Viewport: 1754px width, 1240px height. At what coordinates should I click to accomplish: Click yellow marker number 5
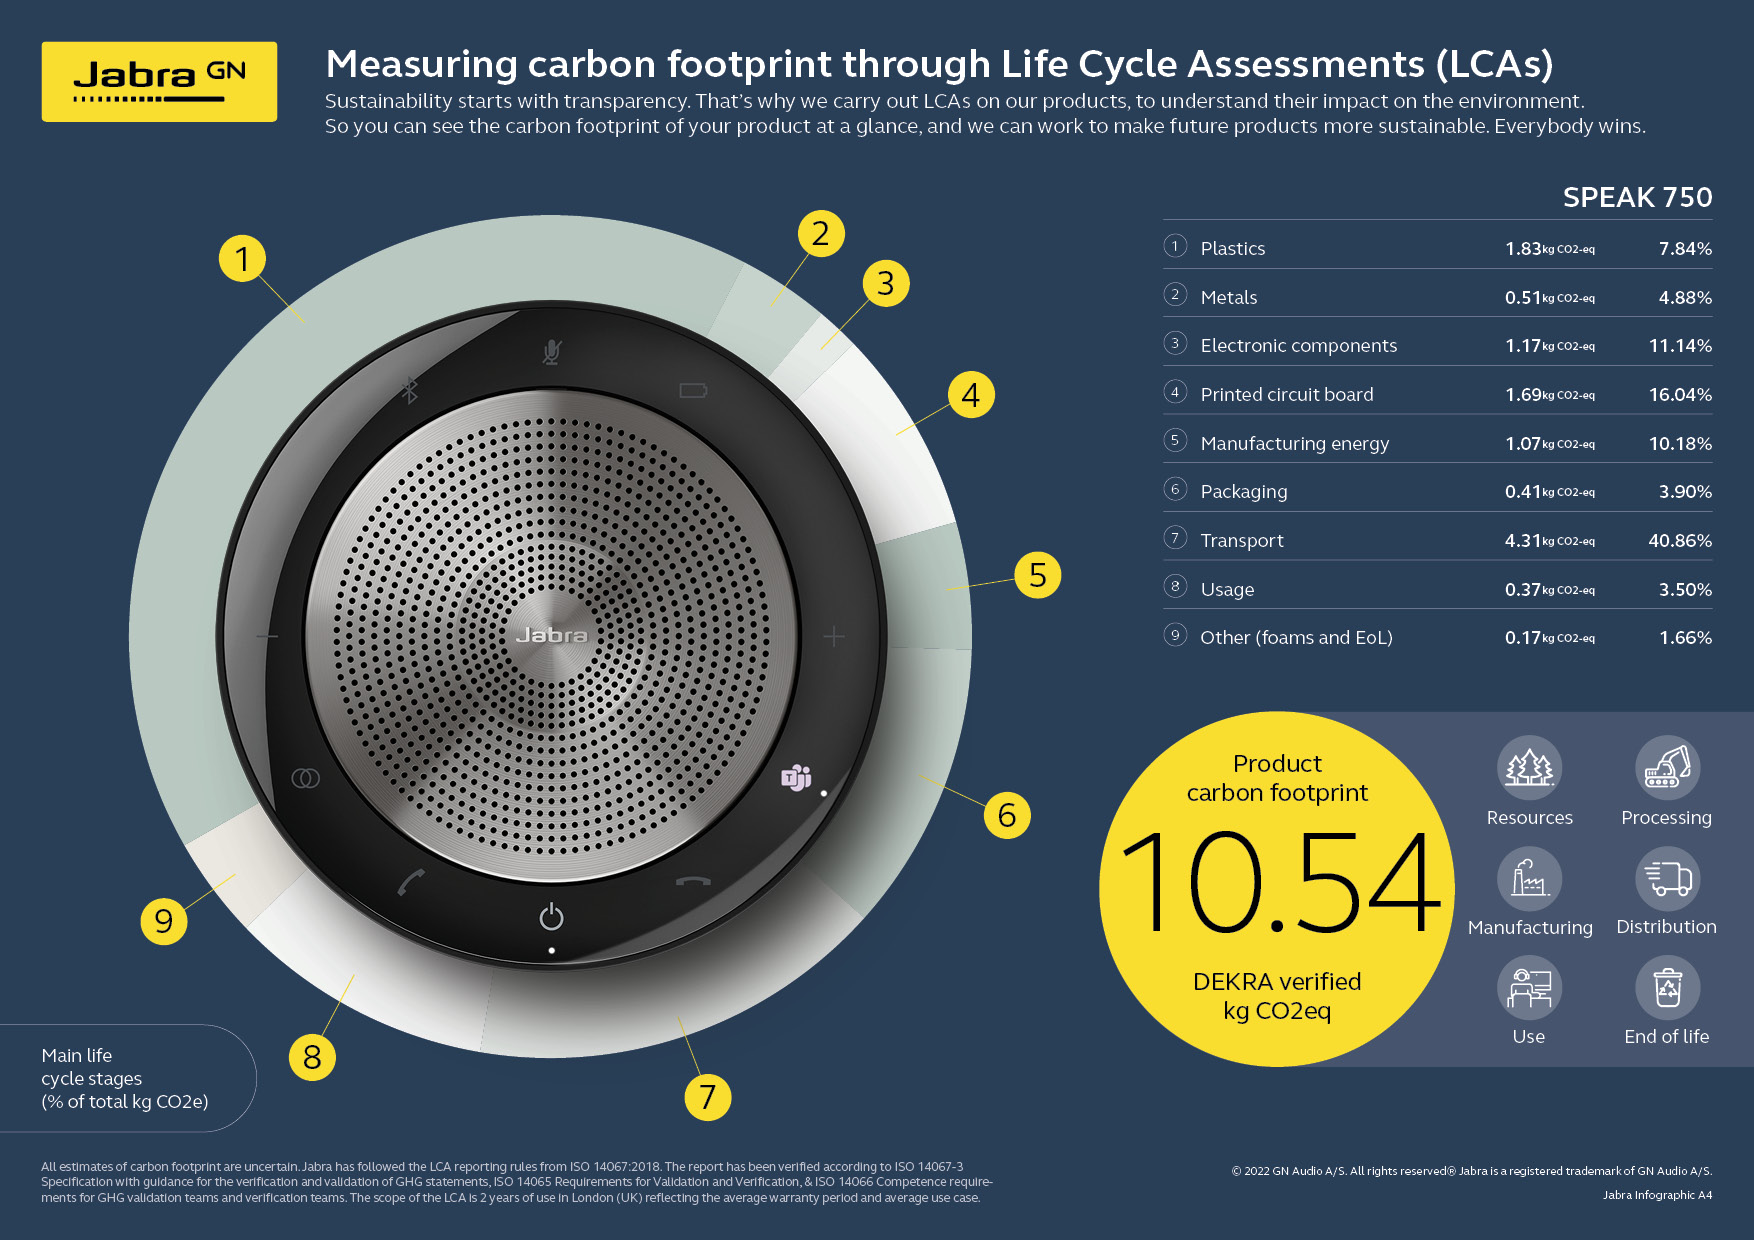1038,575
